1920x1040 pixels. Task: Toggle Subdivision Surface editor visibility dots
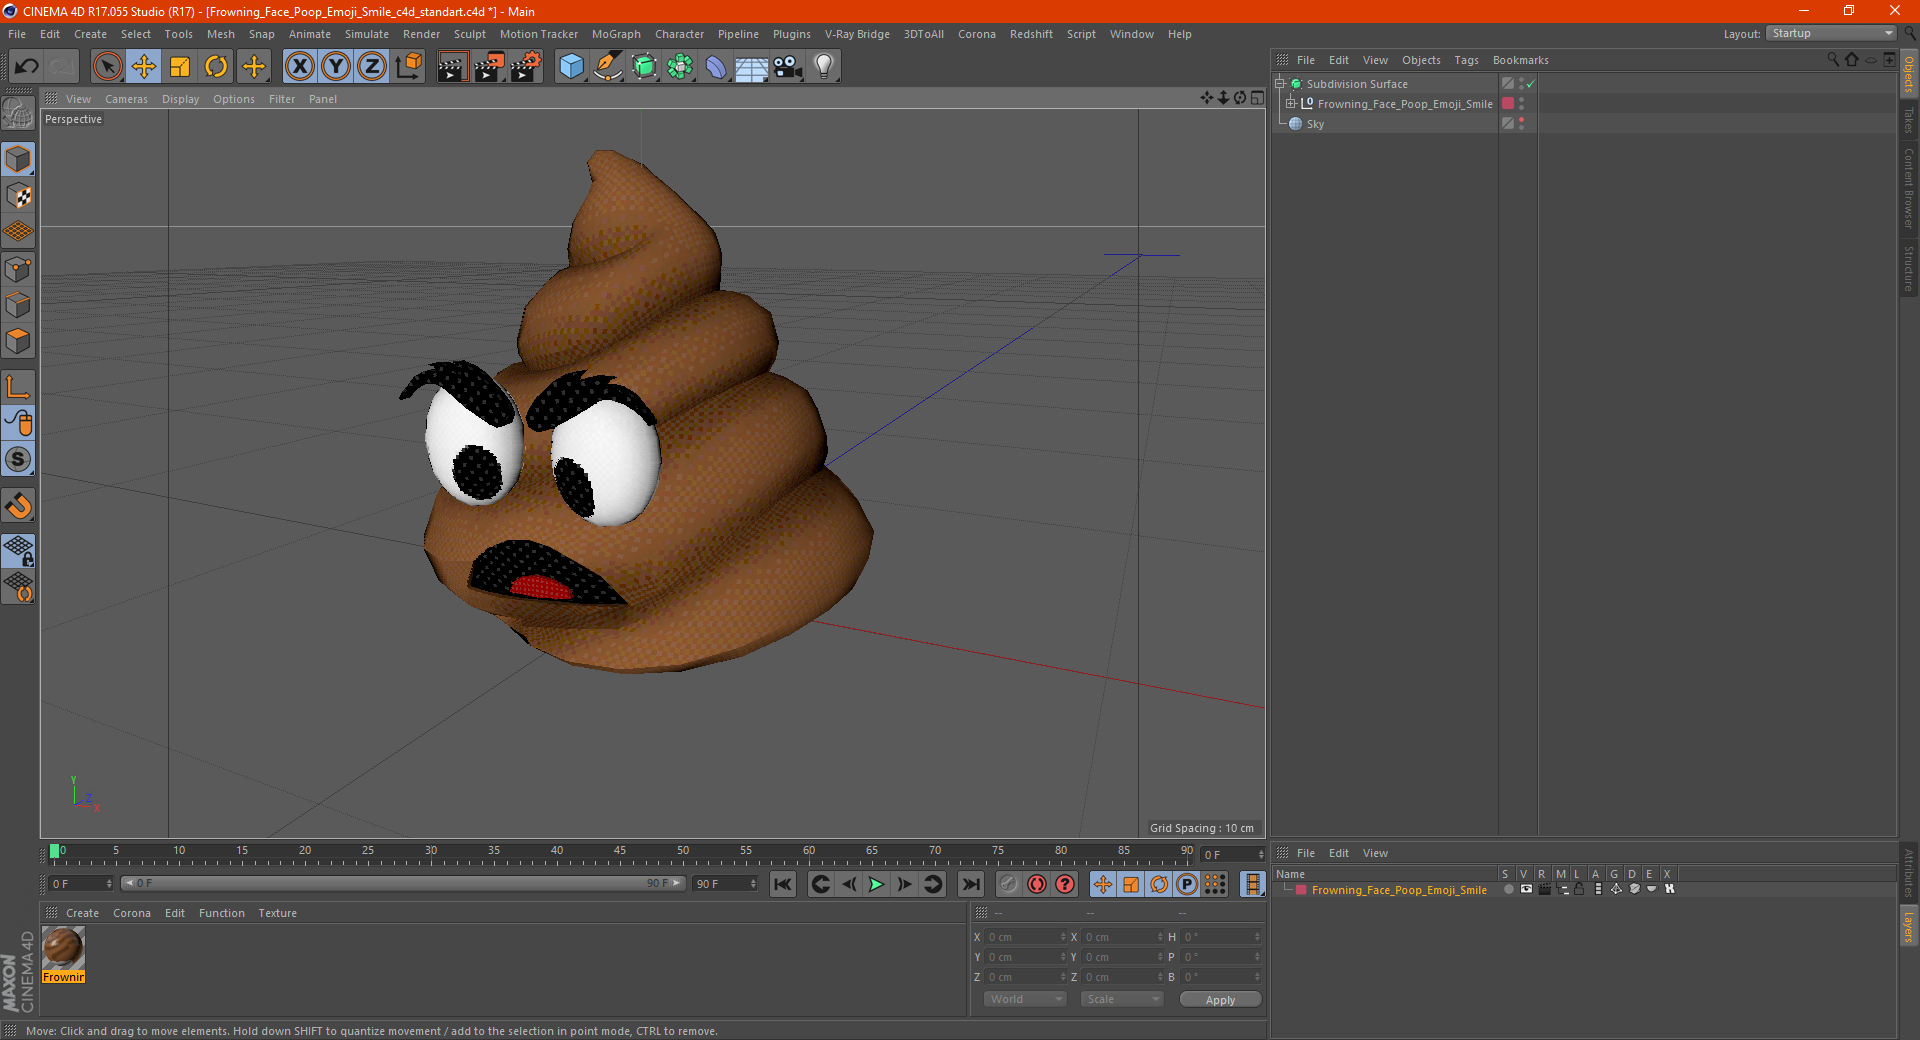1522,84
